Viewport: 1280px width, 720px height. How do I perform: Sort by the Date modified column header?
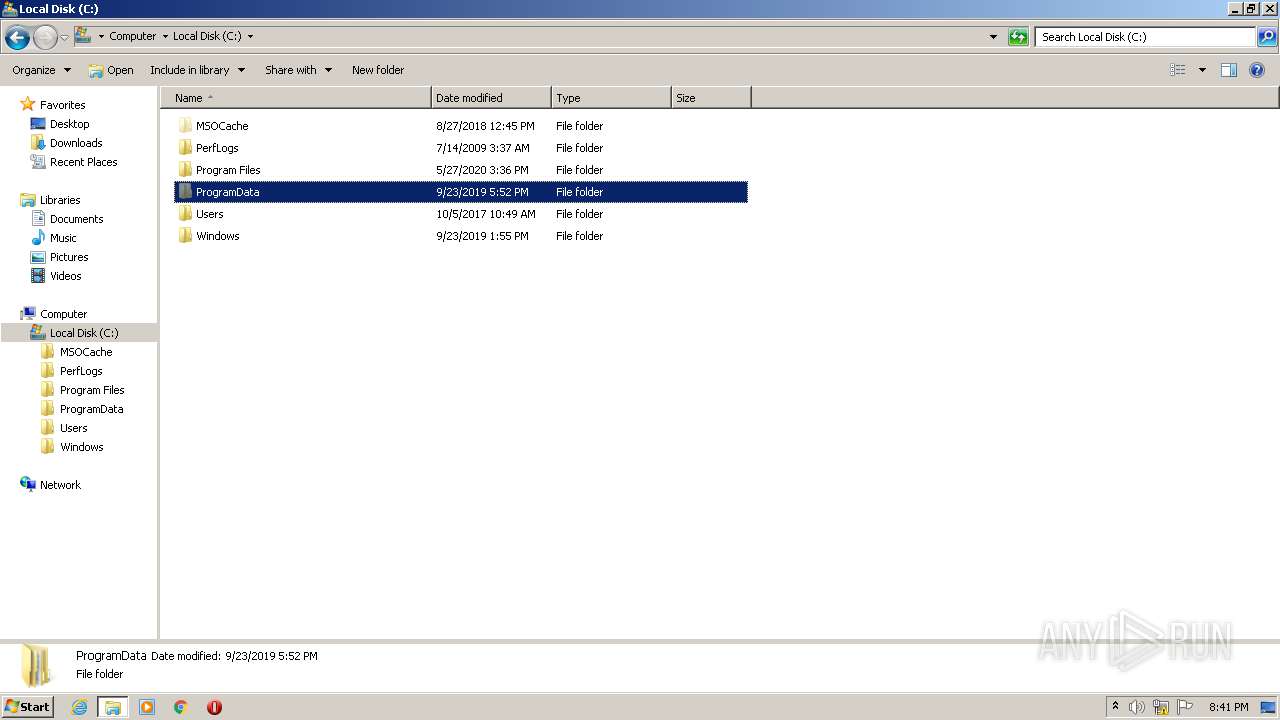491,98
